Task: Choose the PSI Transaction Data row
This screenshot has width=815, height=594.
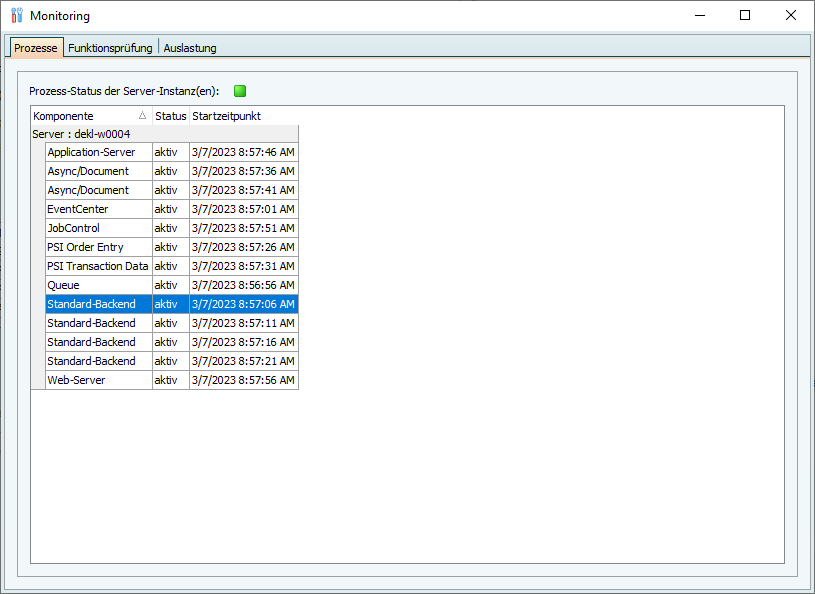Action: [x=97, y=266]
